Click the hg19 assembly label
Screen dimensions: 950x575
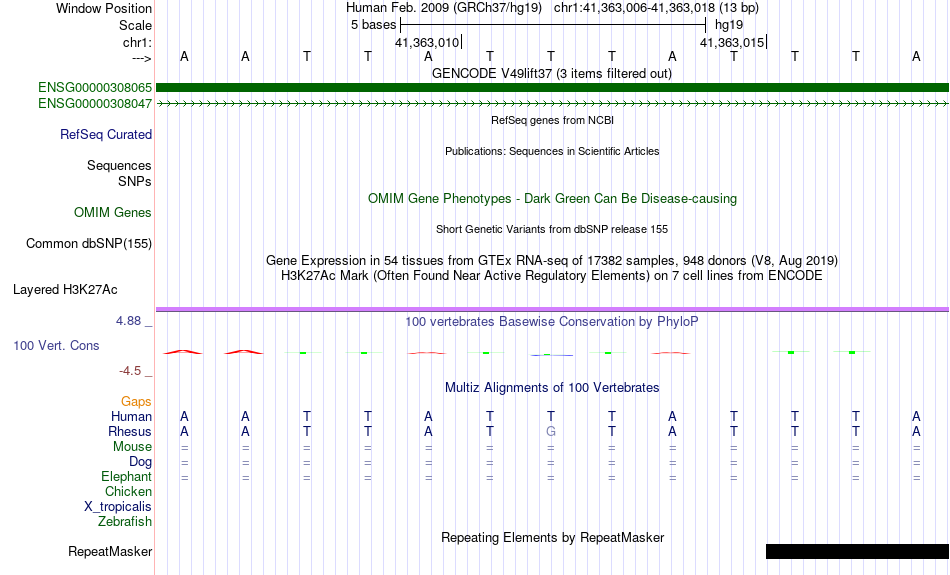tap(729, 25)
